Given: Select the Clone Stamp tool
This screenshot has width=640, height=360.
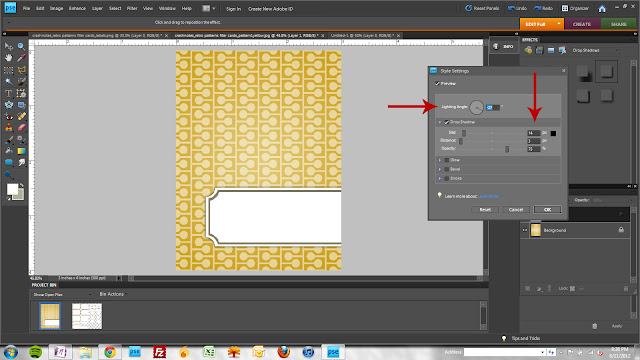Looking at the screenshot, I should click(9, 128).
